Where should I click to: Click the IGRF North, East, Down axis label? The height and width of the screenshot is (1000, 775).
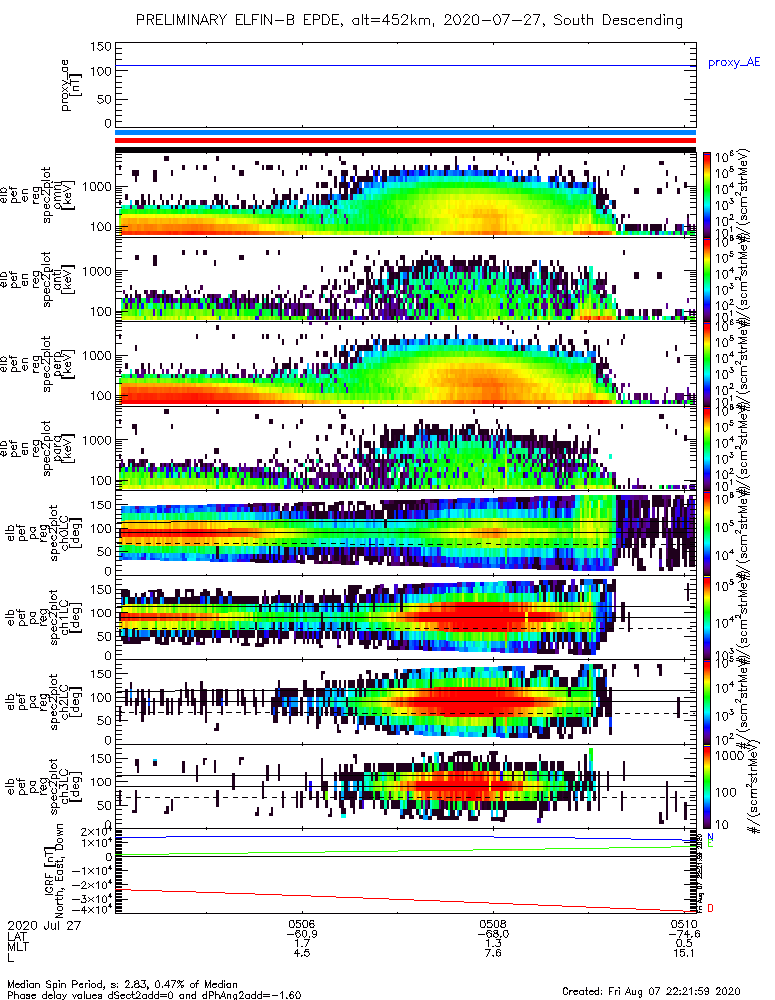pyautogui.click(x=55, y=871)
